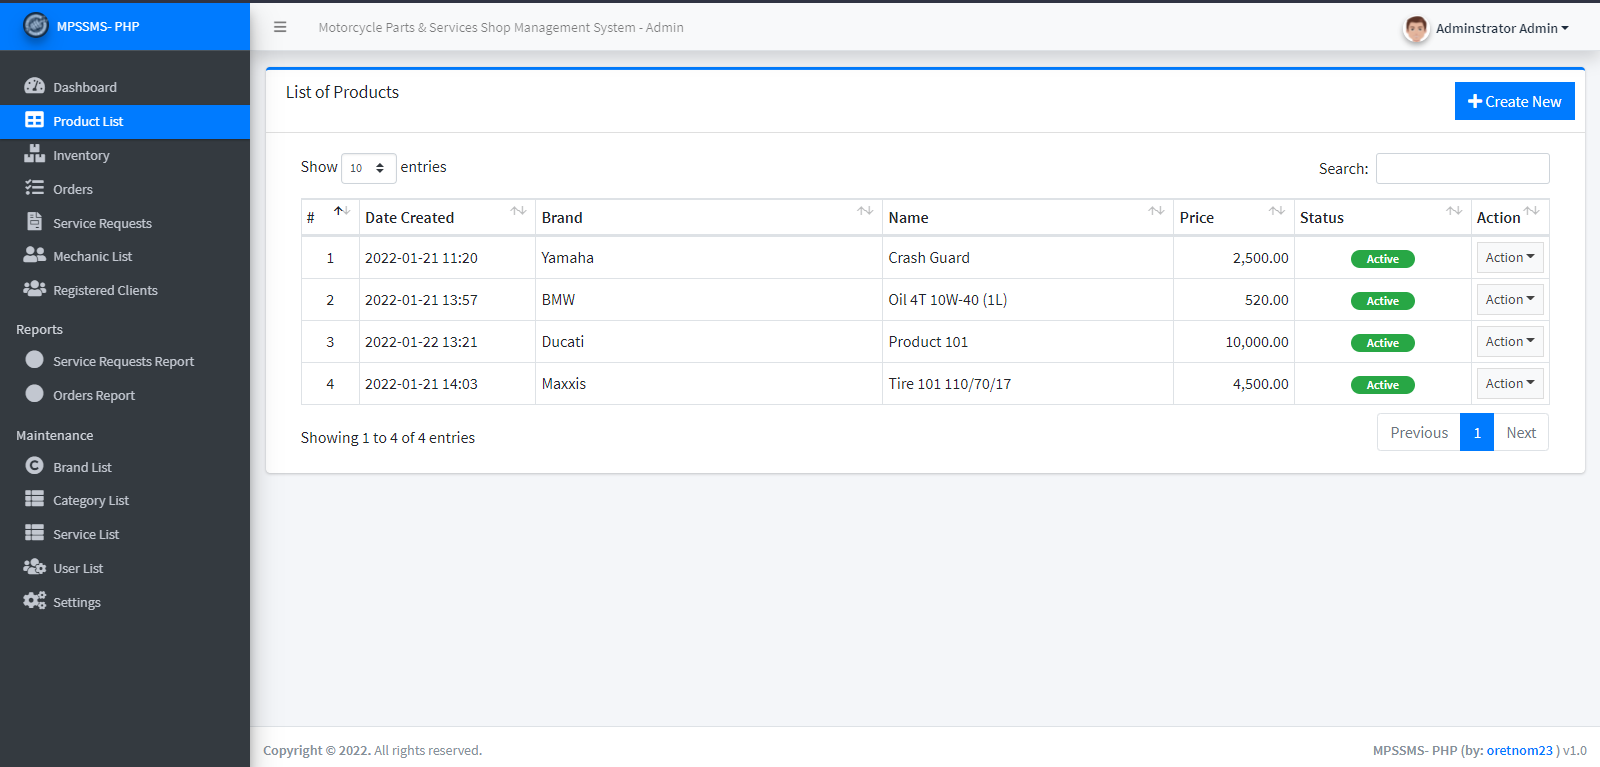Click the '10,000.00' price cell
Viewport: 1600px width, 767px height.
tap(1234, 342)
